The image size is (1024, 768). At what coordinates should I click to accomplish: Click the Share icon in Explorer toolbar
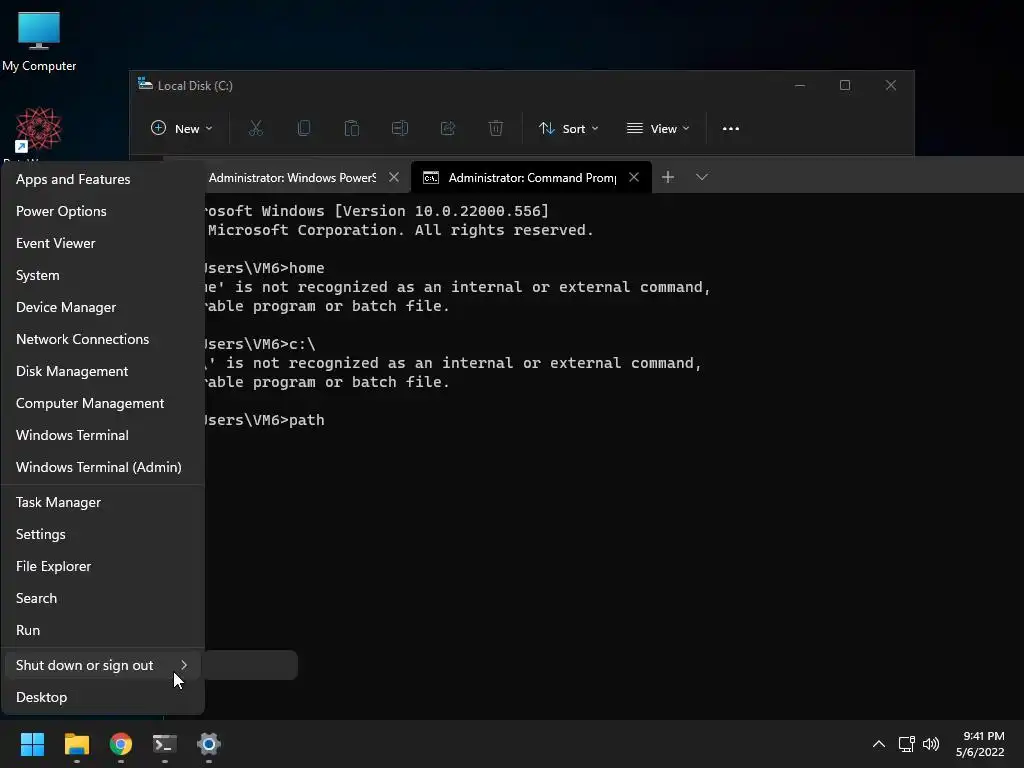[447, 129]
